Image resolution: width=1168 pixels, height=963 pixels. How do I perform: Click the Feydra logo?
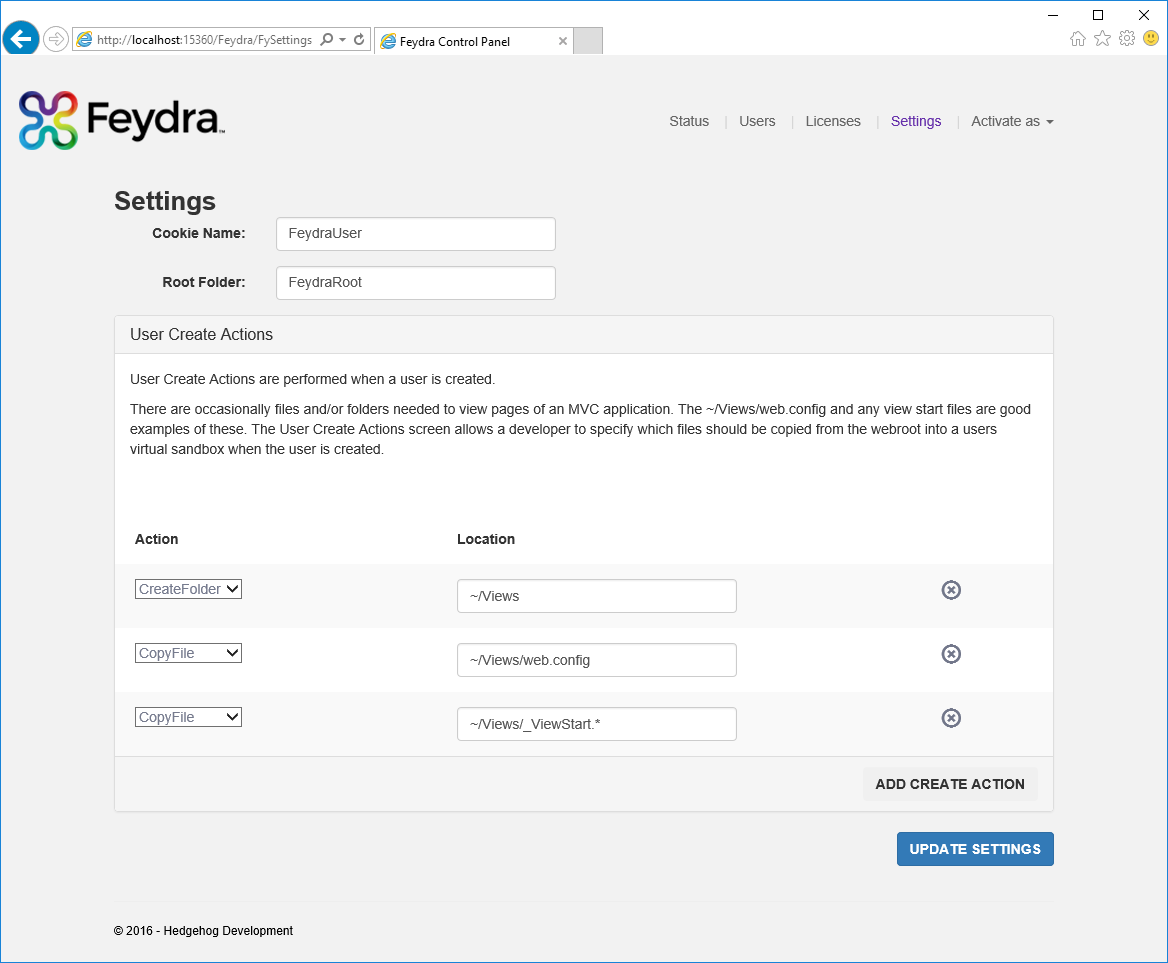(x=122, y=120)
